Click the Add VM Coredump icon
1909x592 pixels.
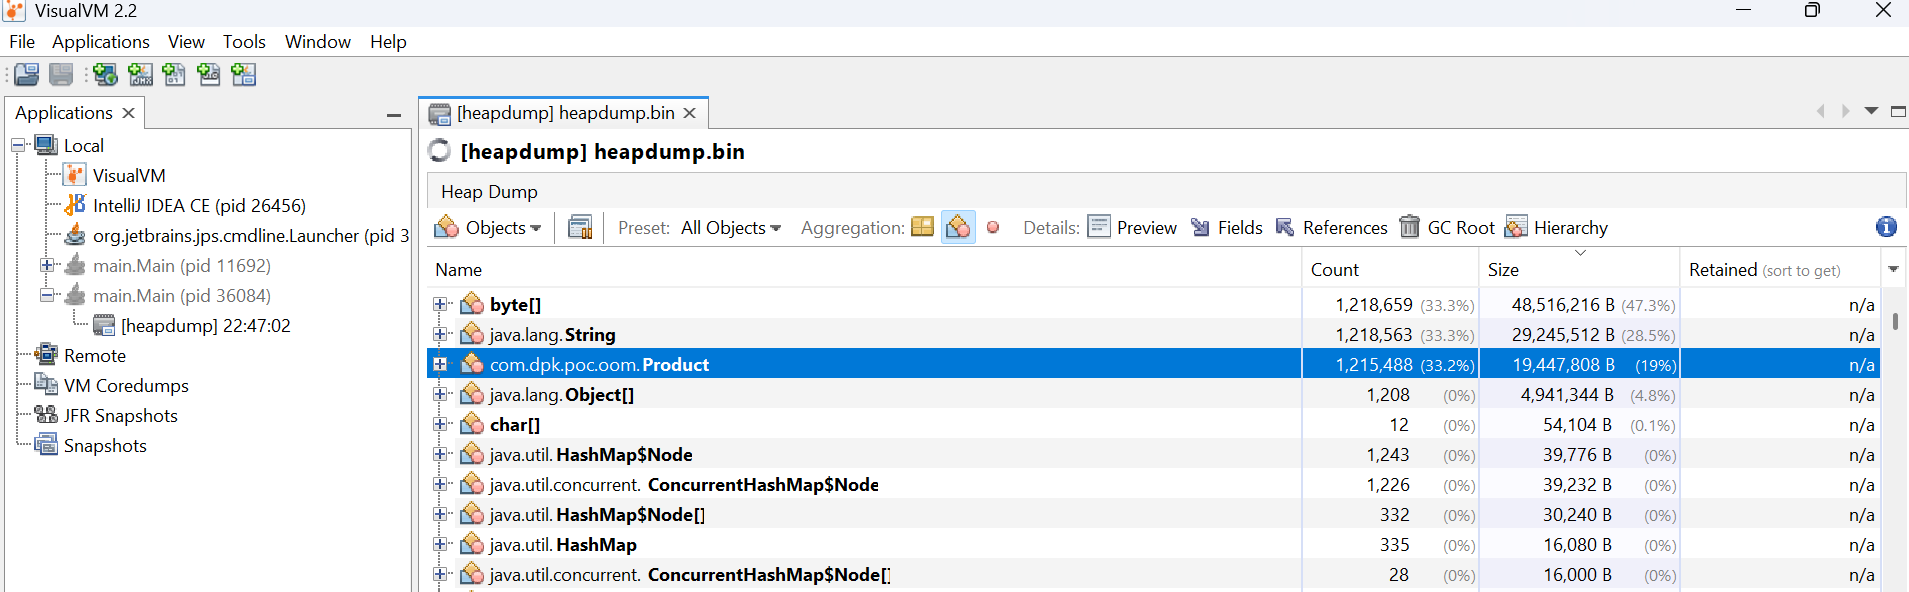tap(174, 75)
